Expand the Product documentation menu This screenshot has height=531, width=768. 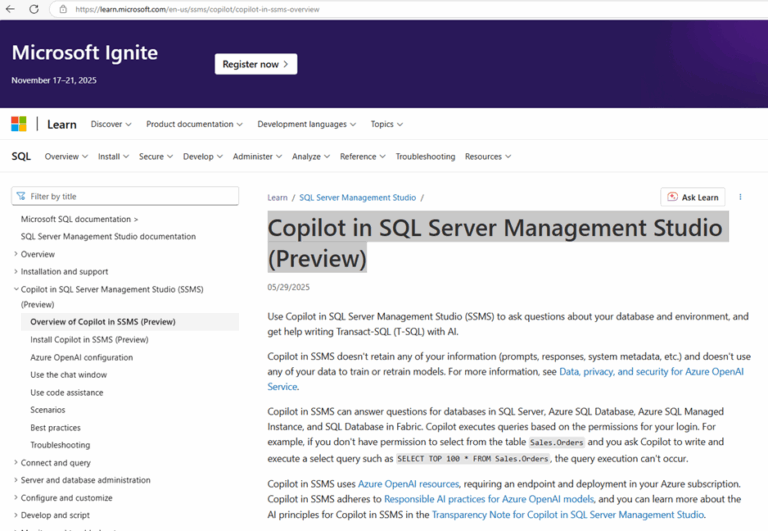pos(194,124)
